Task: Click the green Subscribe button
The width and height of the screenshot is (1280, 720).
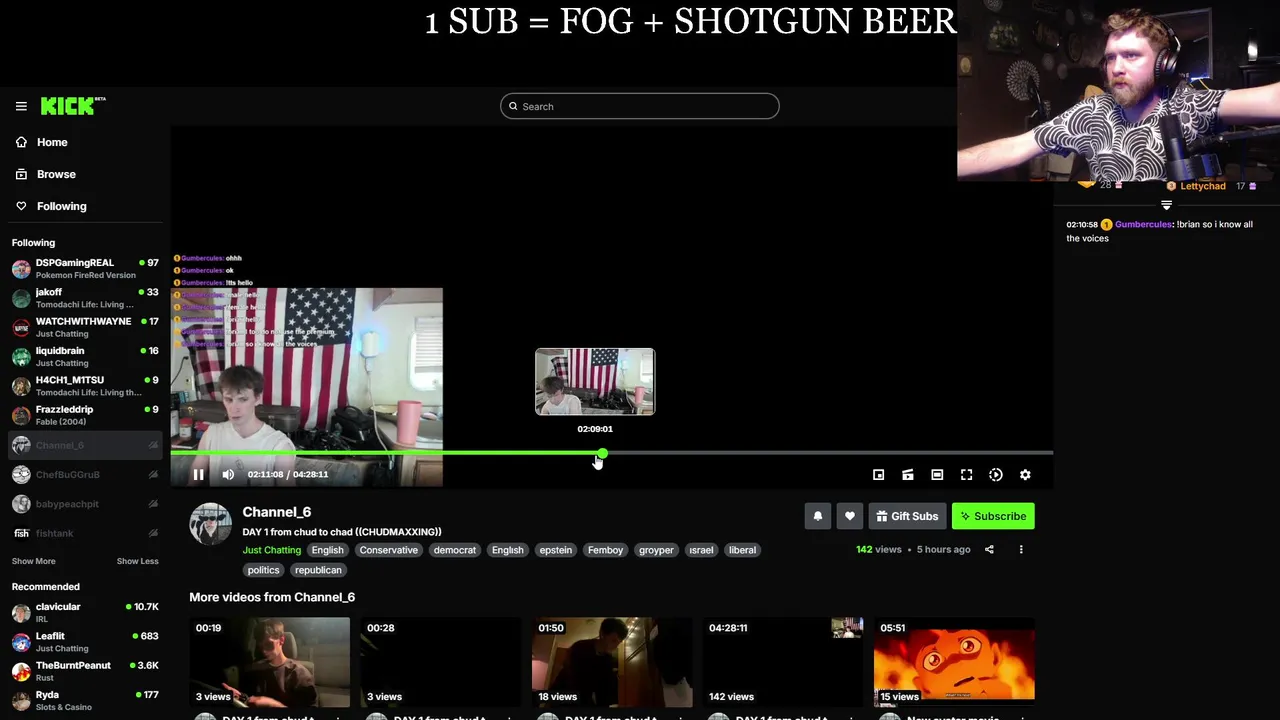Action: (993, 516)
